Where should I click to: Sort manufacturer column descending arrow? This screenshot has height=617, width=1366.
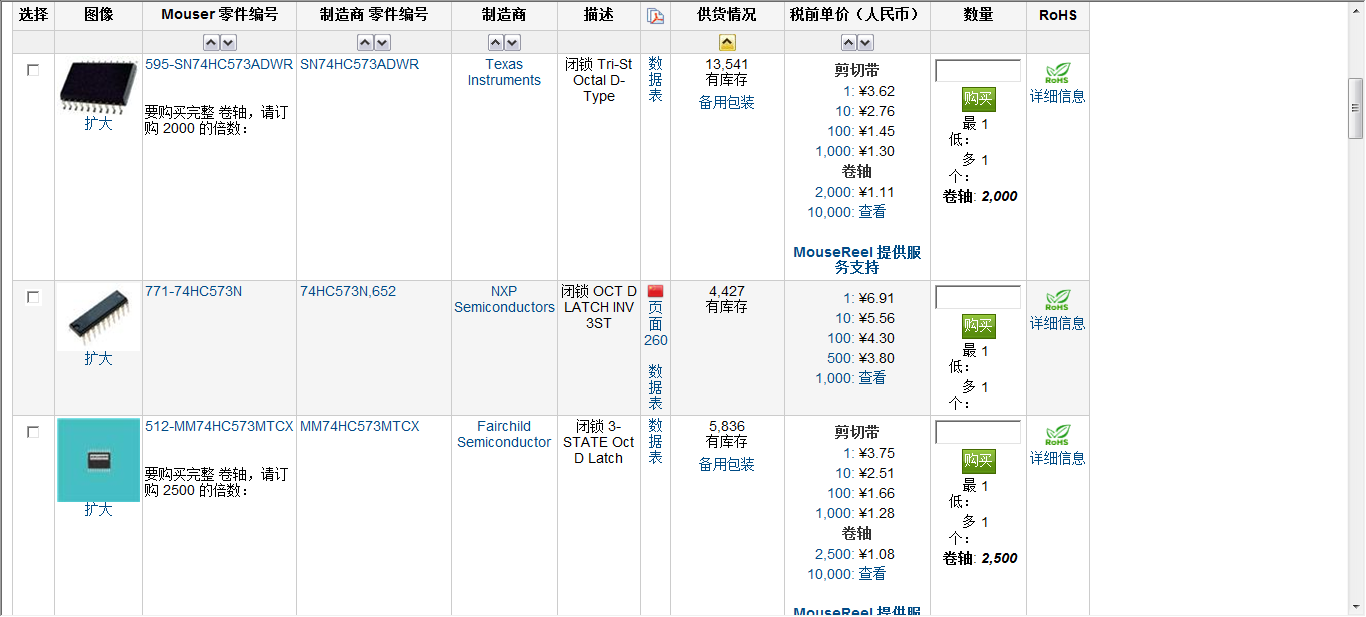click(x=512, y=43)
